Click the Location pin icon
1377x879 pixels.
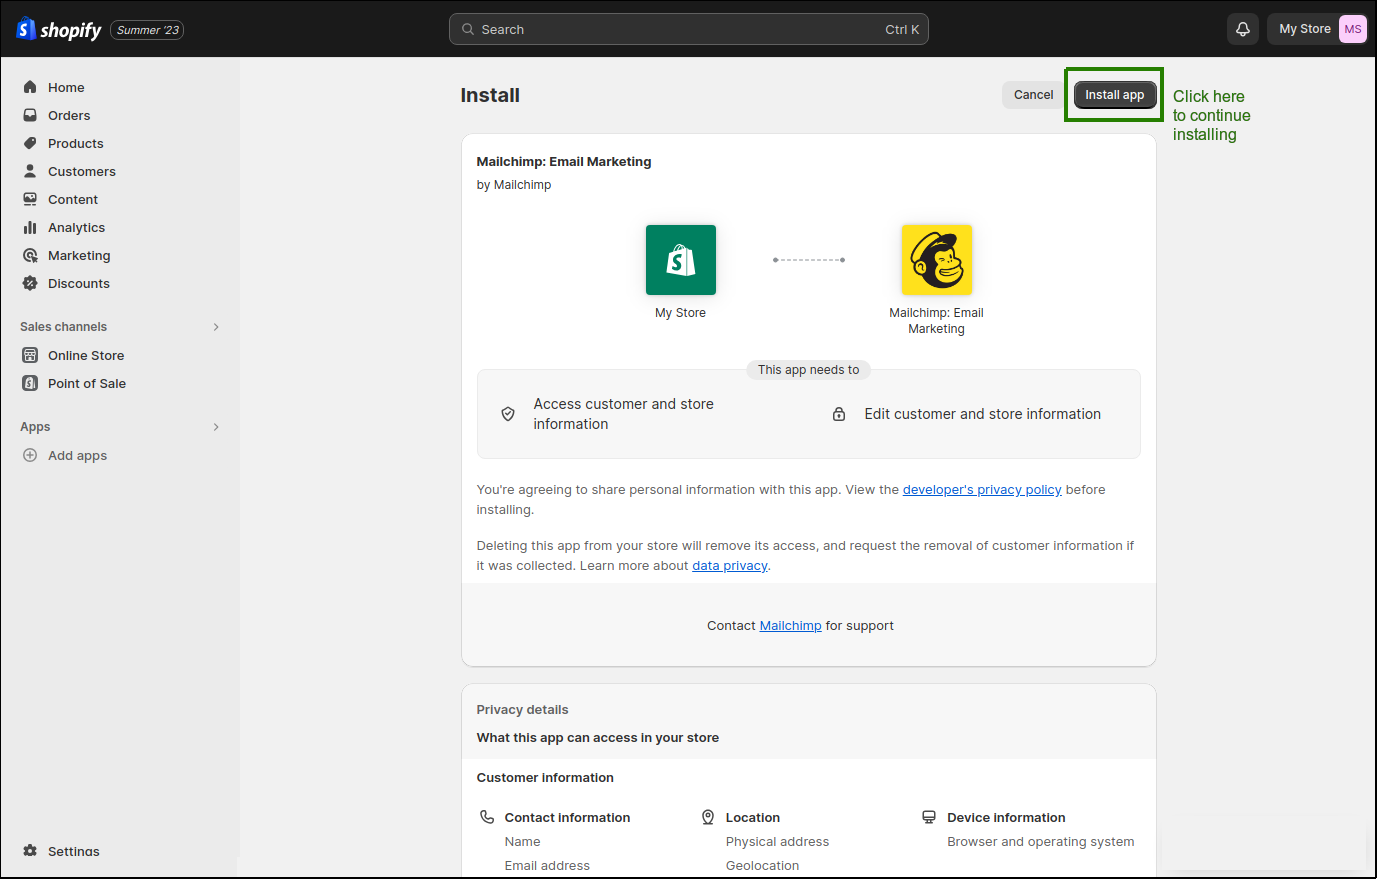[x=708, y=817]
